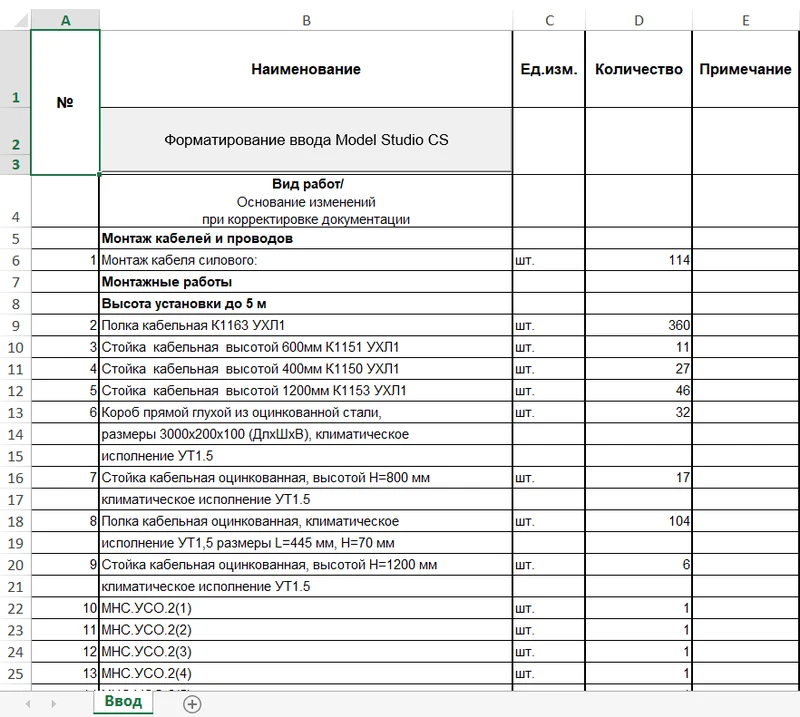Select row 9 header

pos(15,325)
